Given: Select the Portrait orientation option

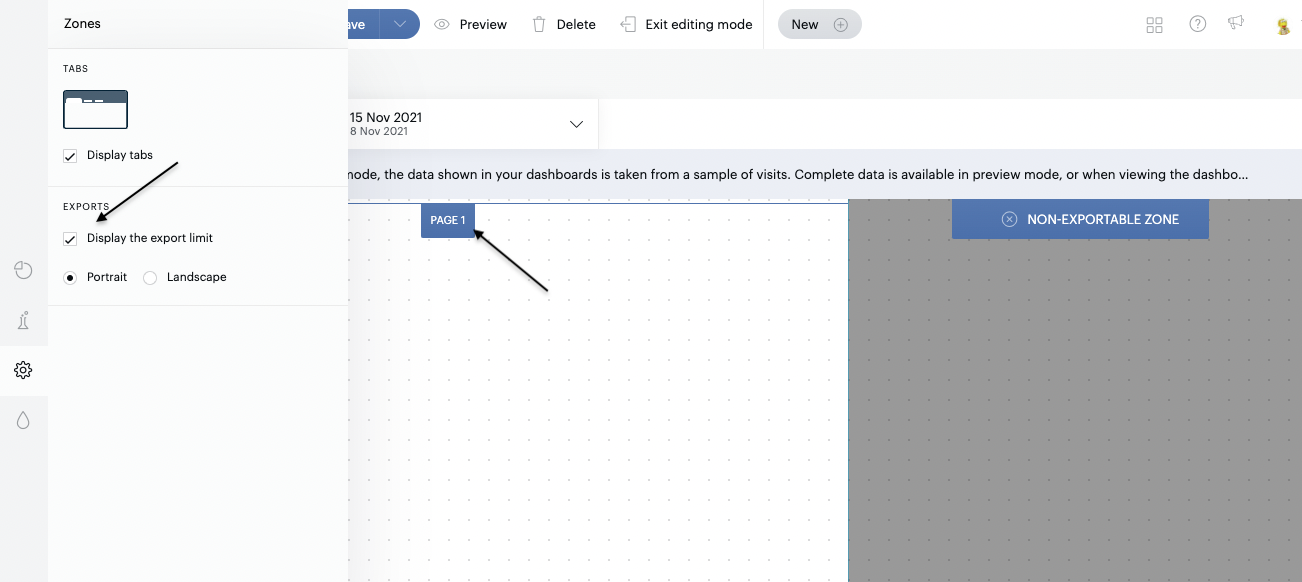Looking at the screenshot, I should coord(70,278).
